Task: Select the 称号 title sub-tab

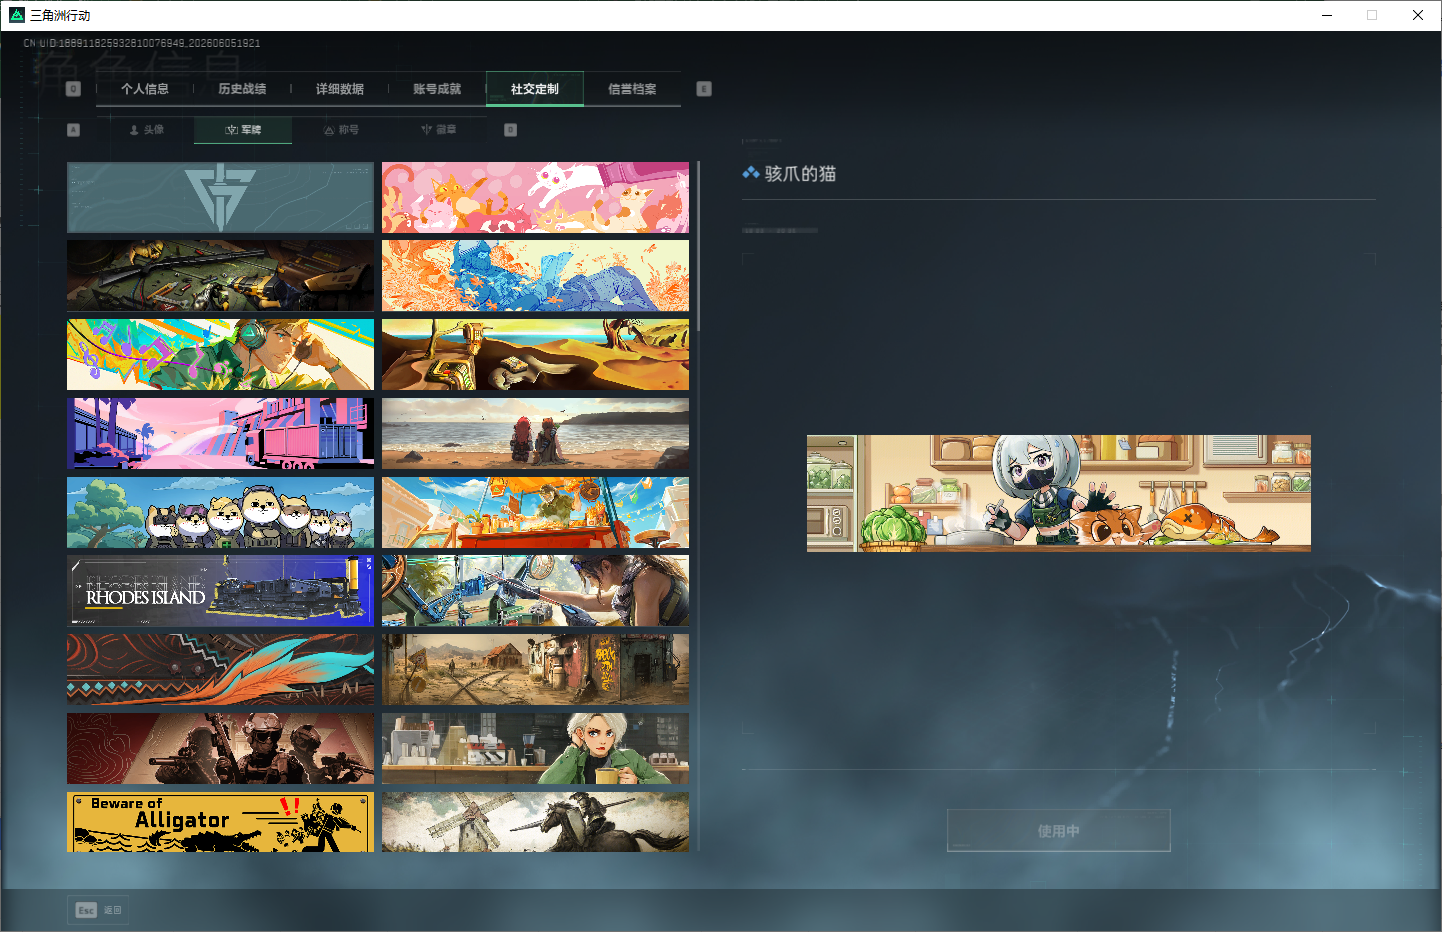Action: [341, 130]
